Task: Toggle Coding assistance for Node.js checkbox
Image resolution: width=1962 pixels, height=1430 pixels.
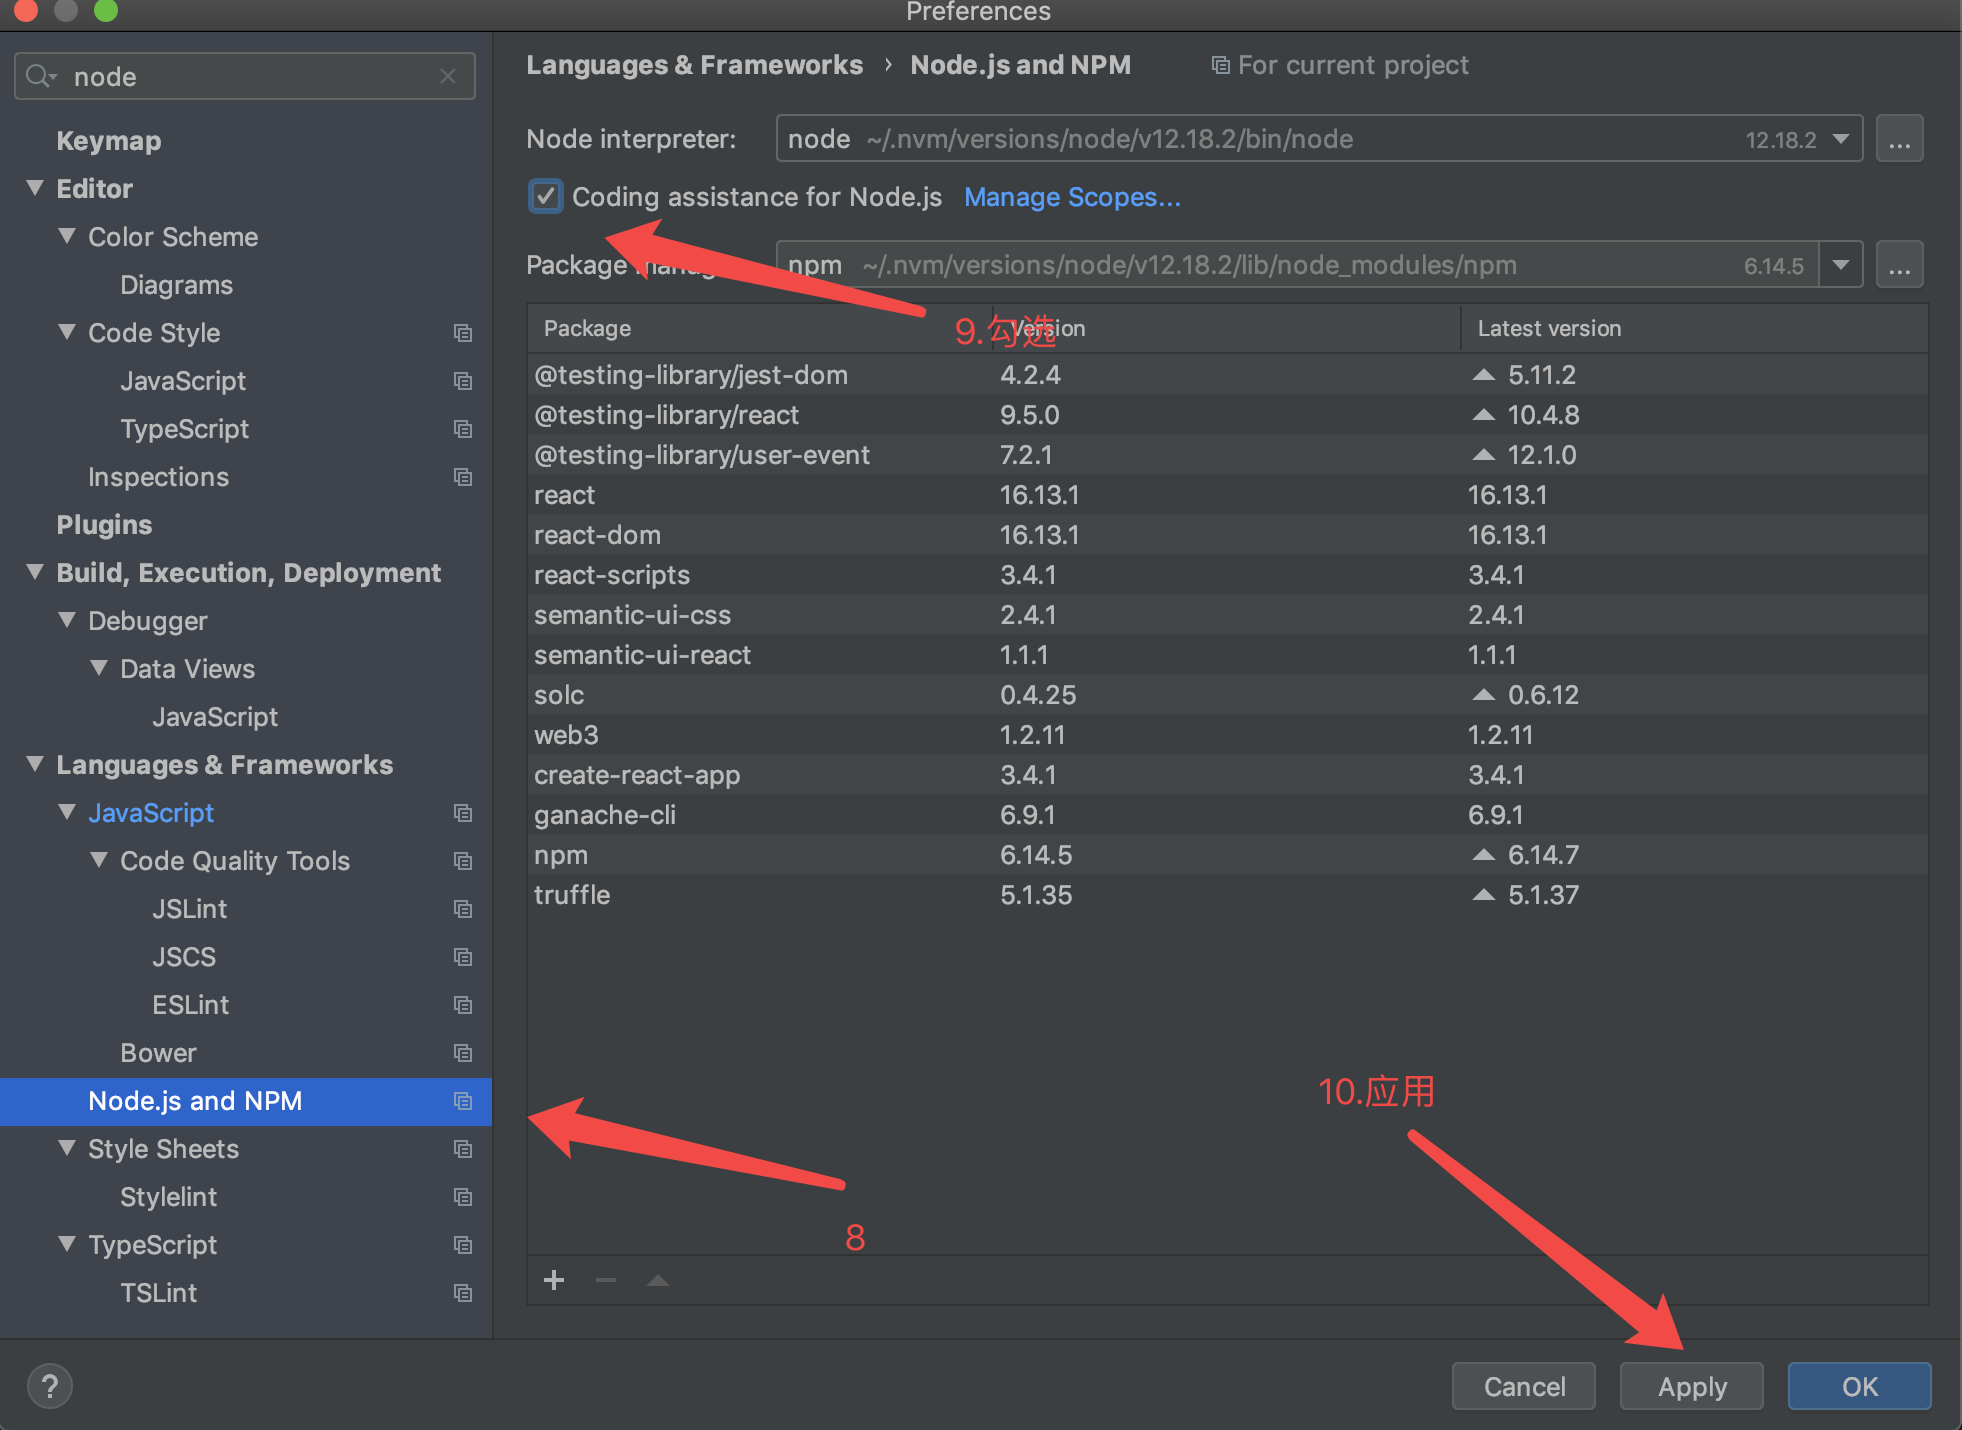Action: point(546,196)
